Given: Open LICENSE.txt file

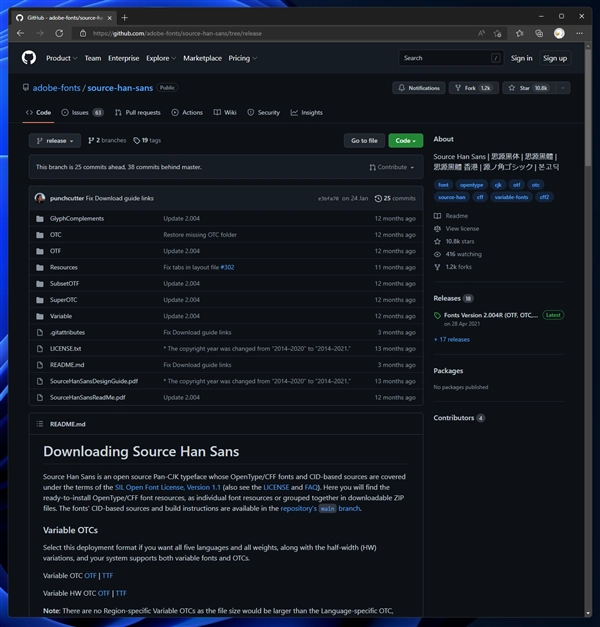Looking at the screenshot, I should [x=66, y=349].
